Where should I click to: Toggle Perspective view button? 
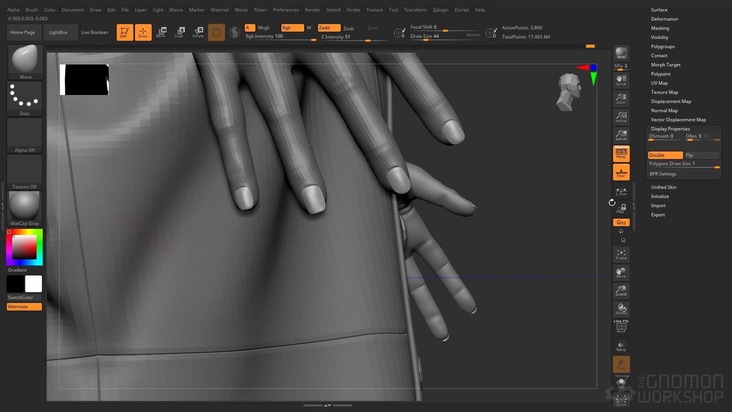coord(621,154)
